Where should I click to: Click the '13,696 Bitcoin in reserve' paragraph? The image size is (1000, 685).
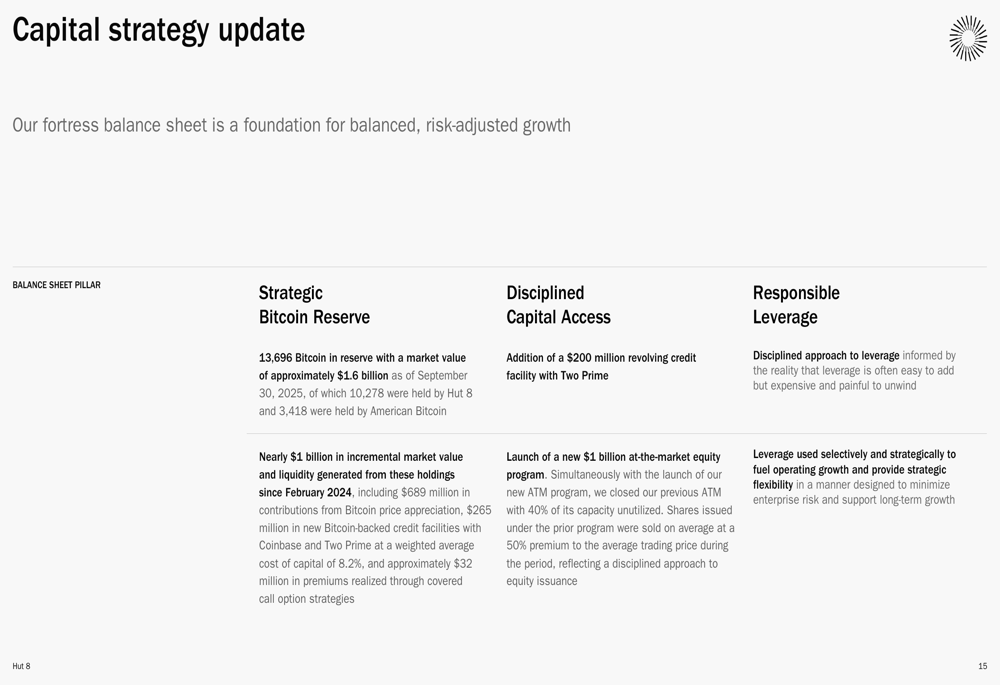point(365,384)
